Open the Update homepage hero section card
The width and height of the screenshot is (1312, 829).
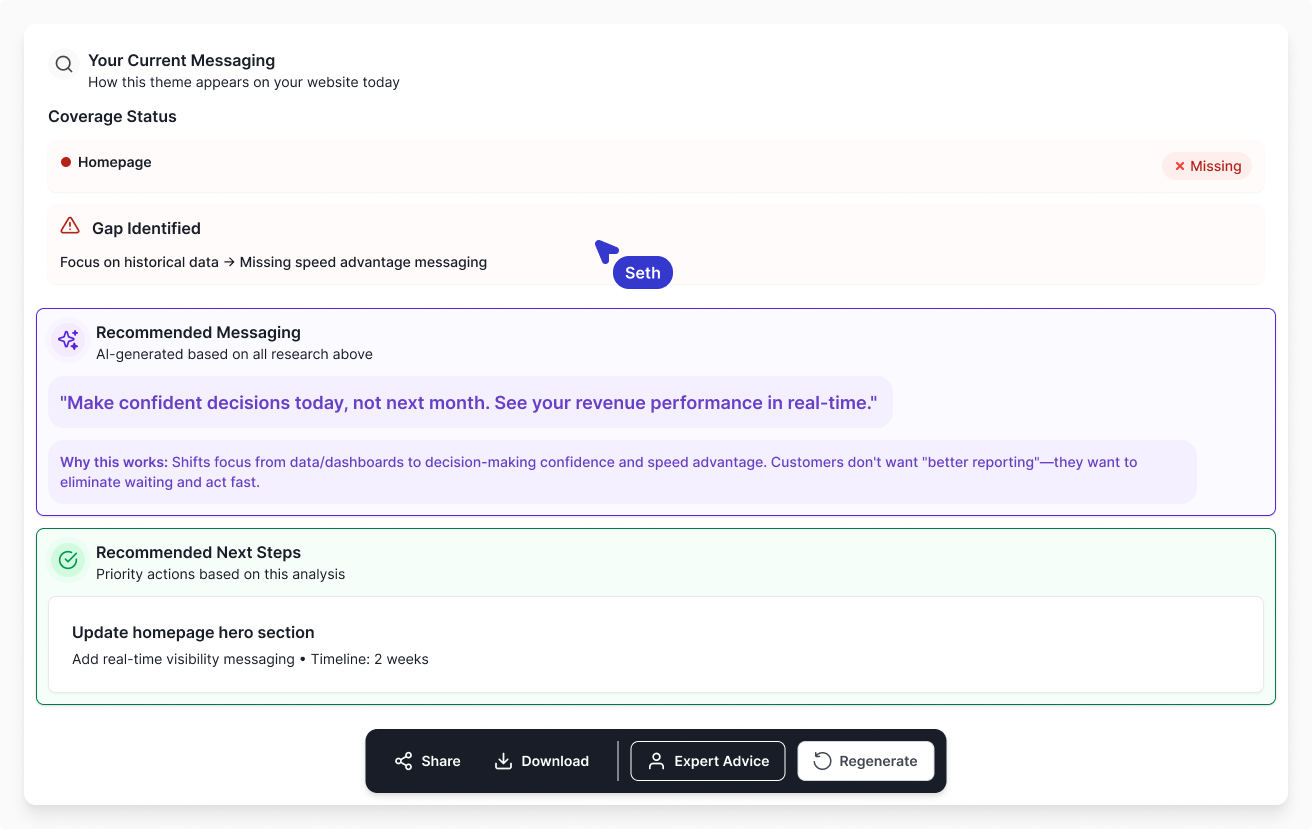656,644
